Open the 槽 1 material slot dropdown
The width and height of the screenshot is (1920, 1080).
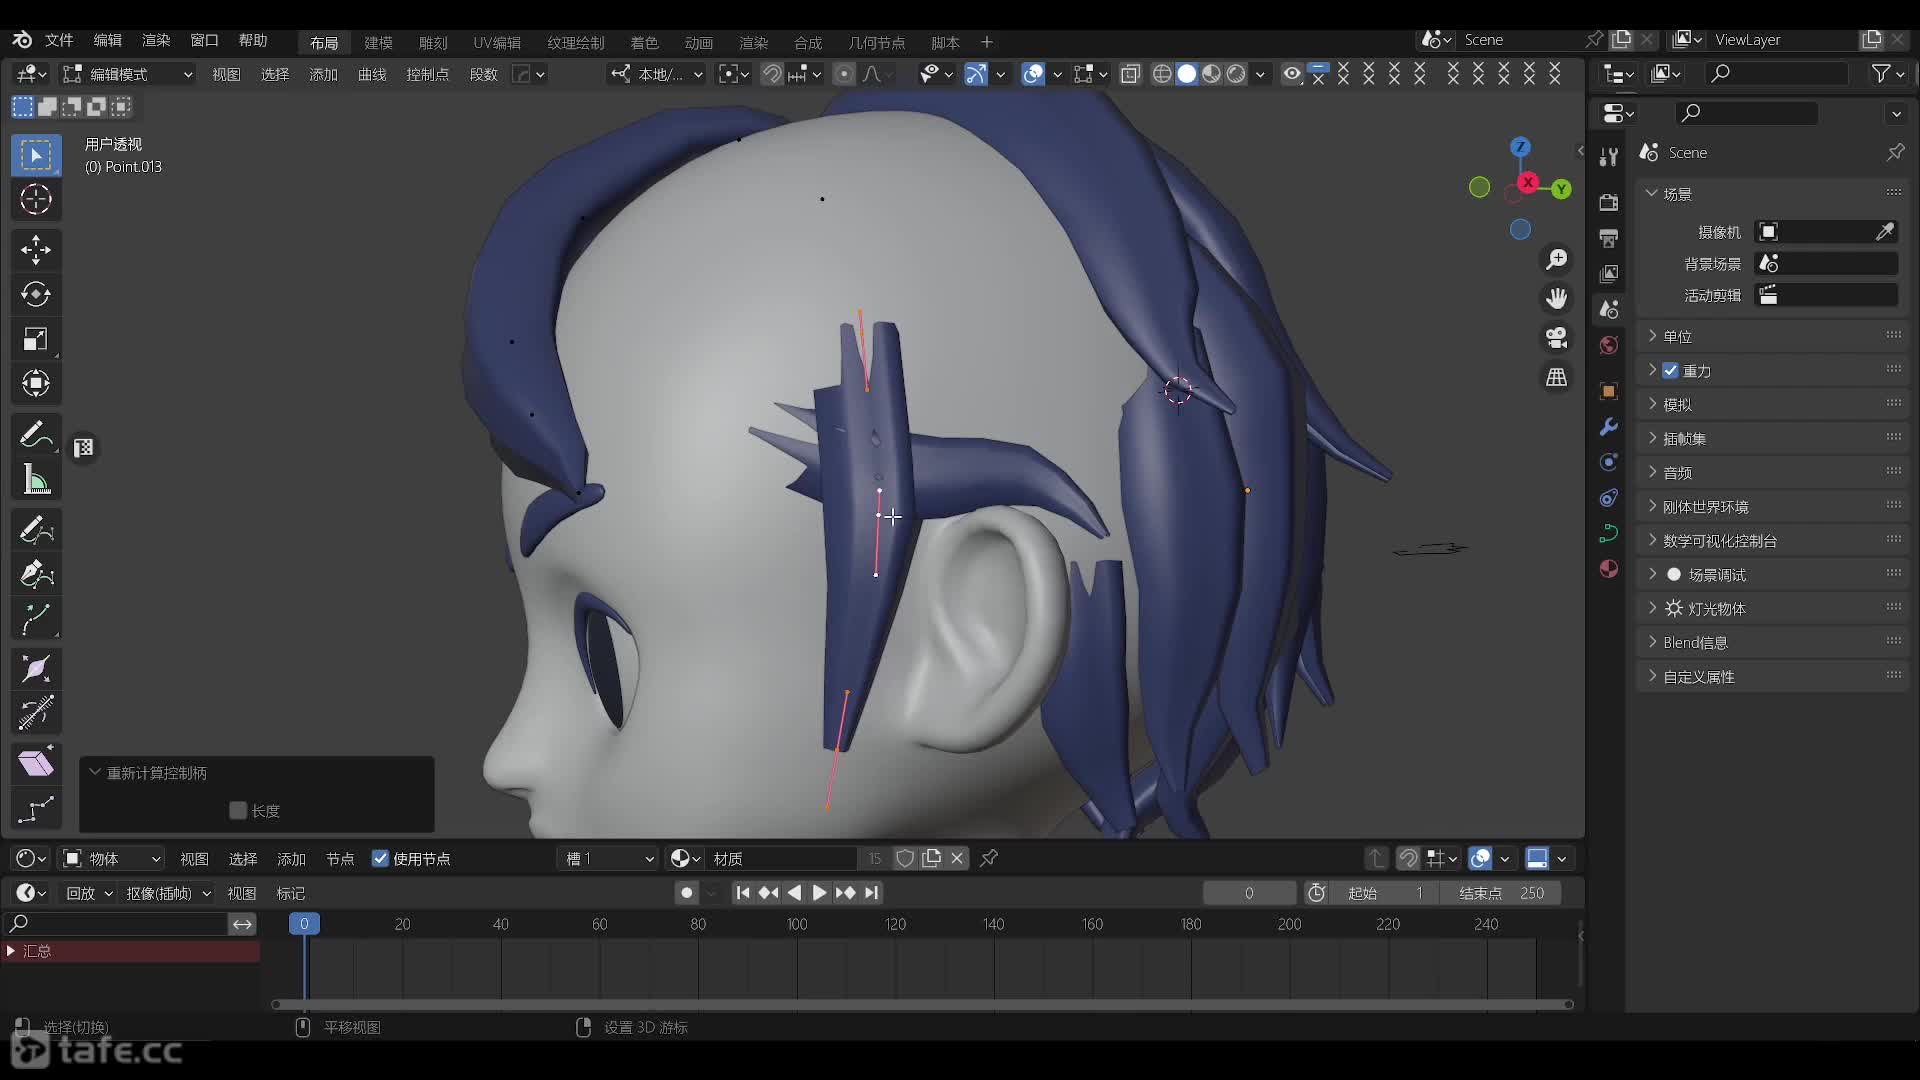(x=607, y=859)
